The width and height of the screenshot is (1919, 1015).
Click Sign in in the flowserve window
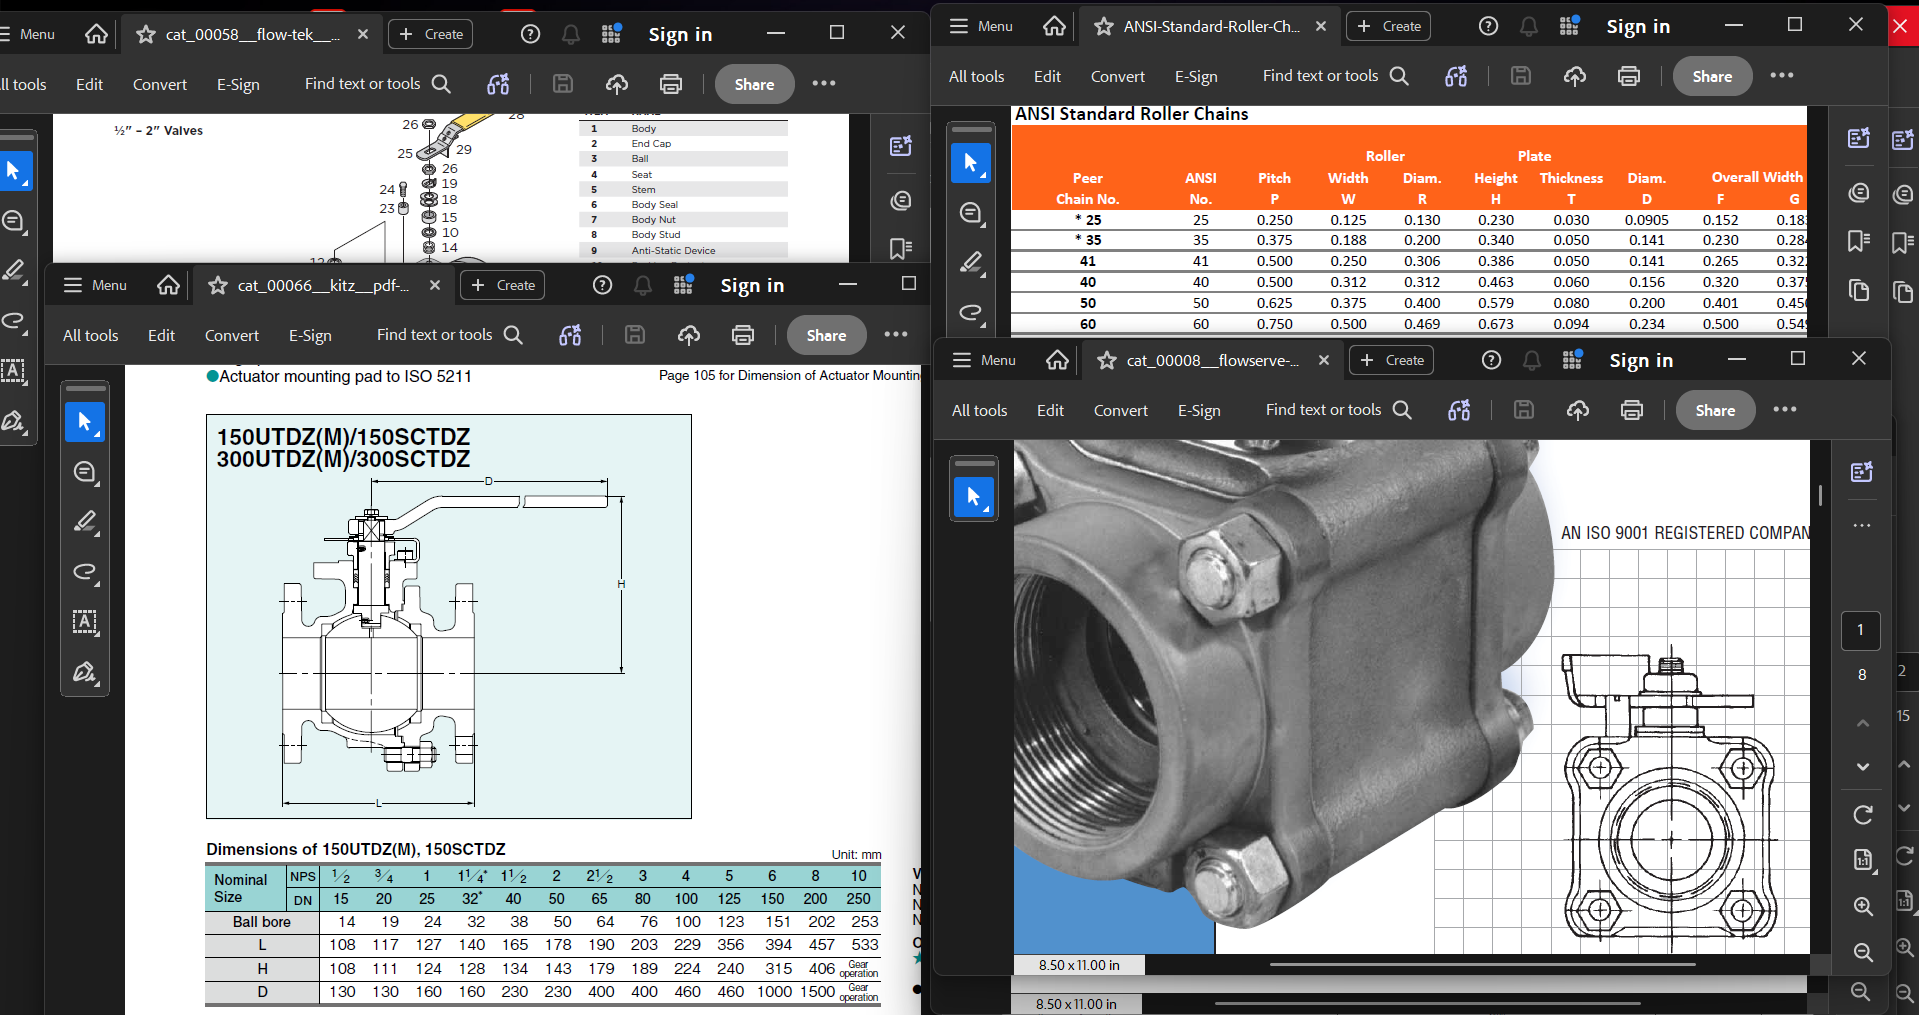pos(1641,360)
